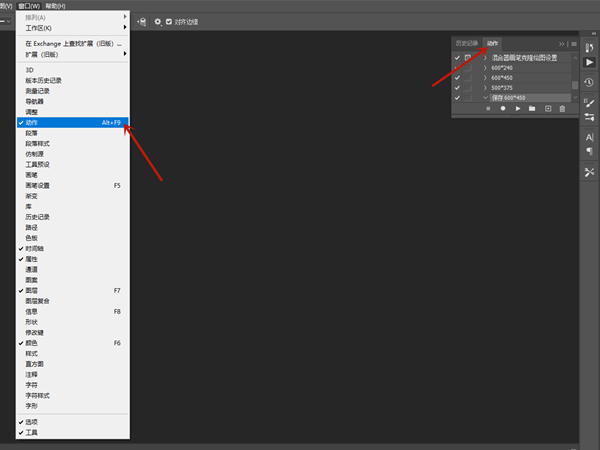Toggle 工具 at the menu bottom
Viewport: 600px width, 450px height.
pos(73,432)
